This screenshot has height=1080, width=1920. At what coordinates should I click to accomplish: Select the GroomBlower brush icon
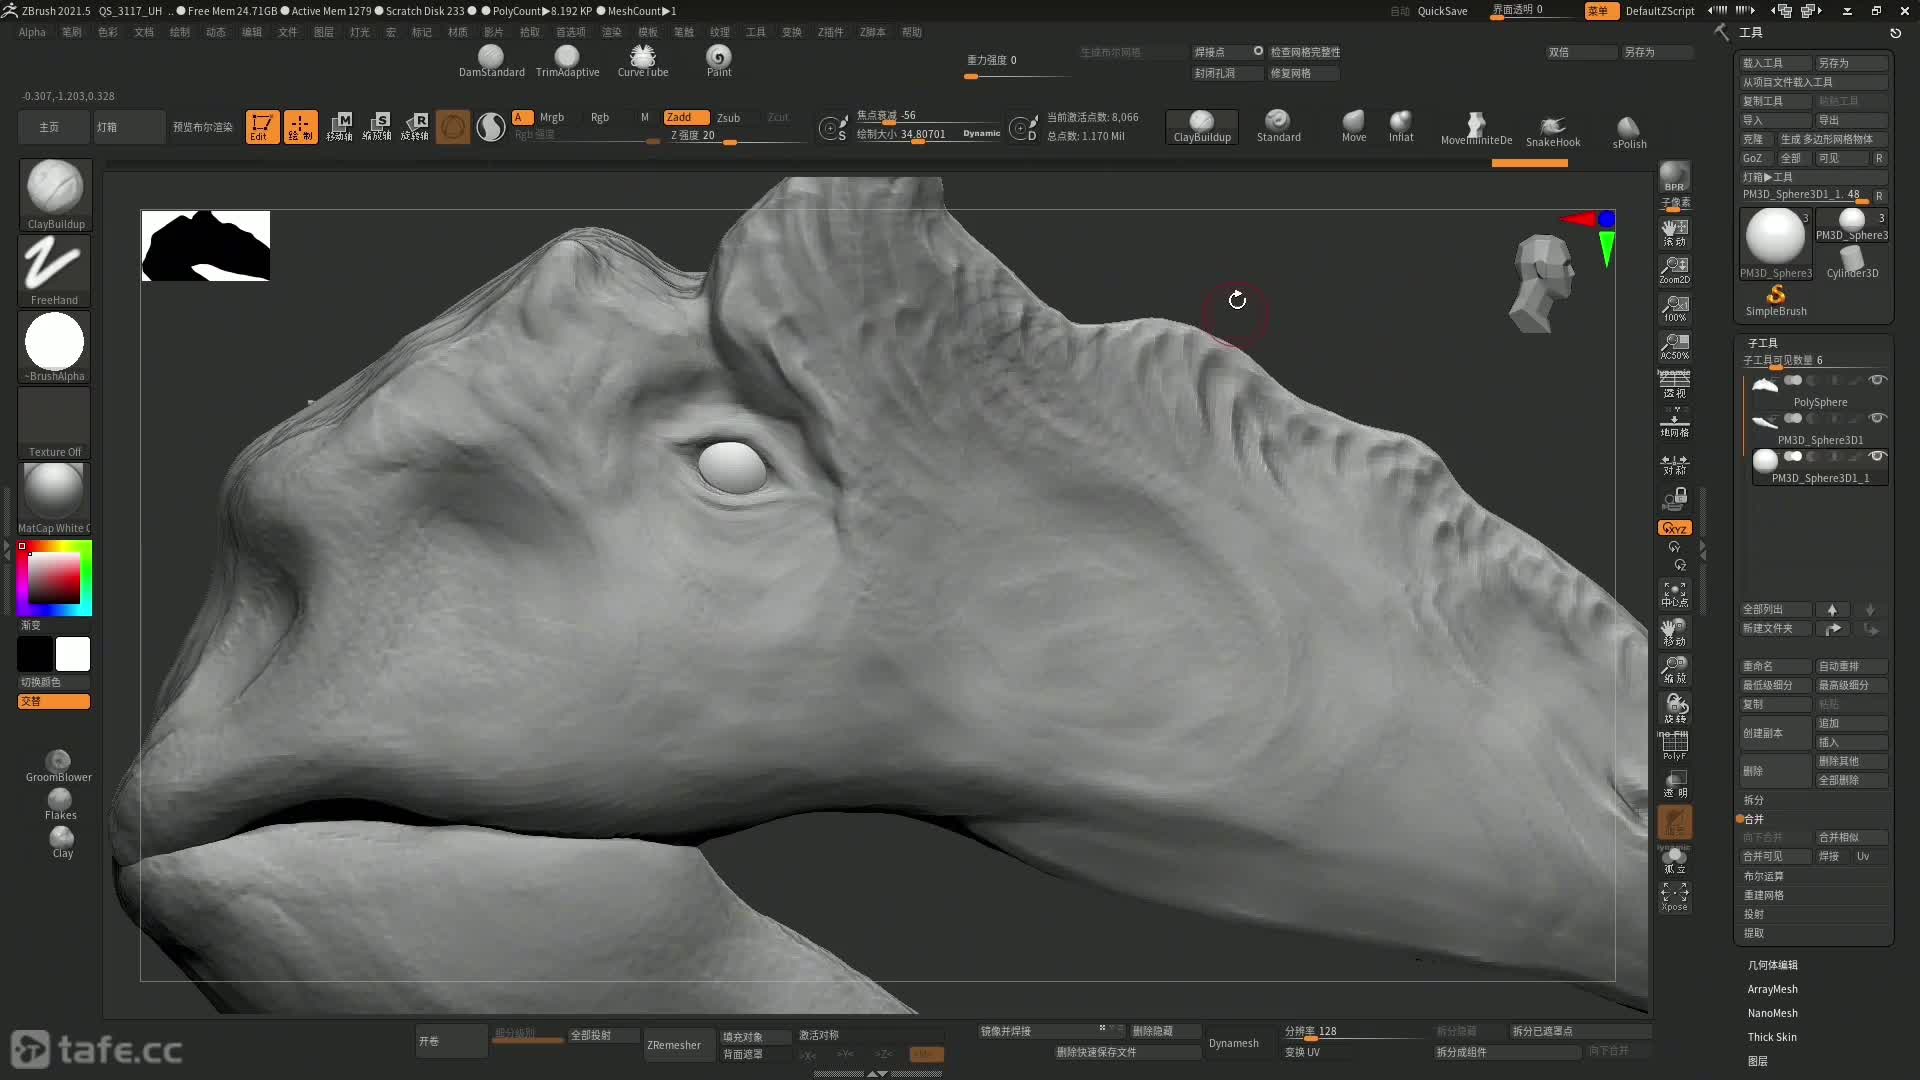(58, 765)
